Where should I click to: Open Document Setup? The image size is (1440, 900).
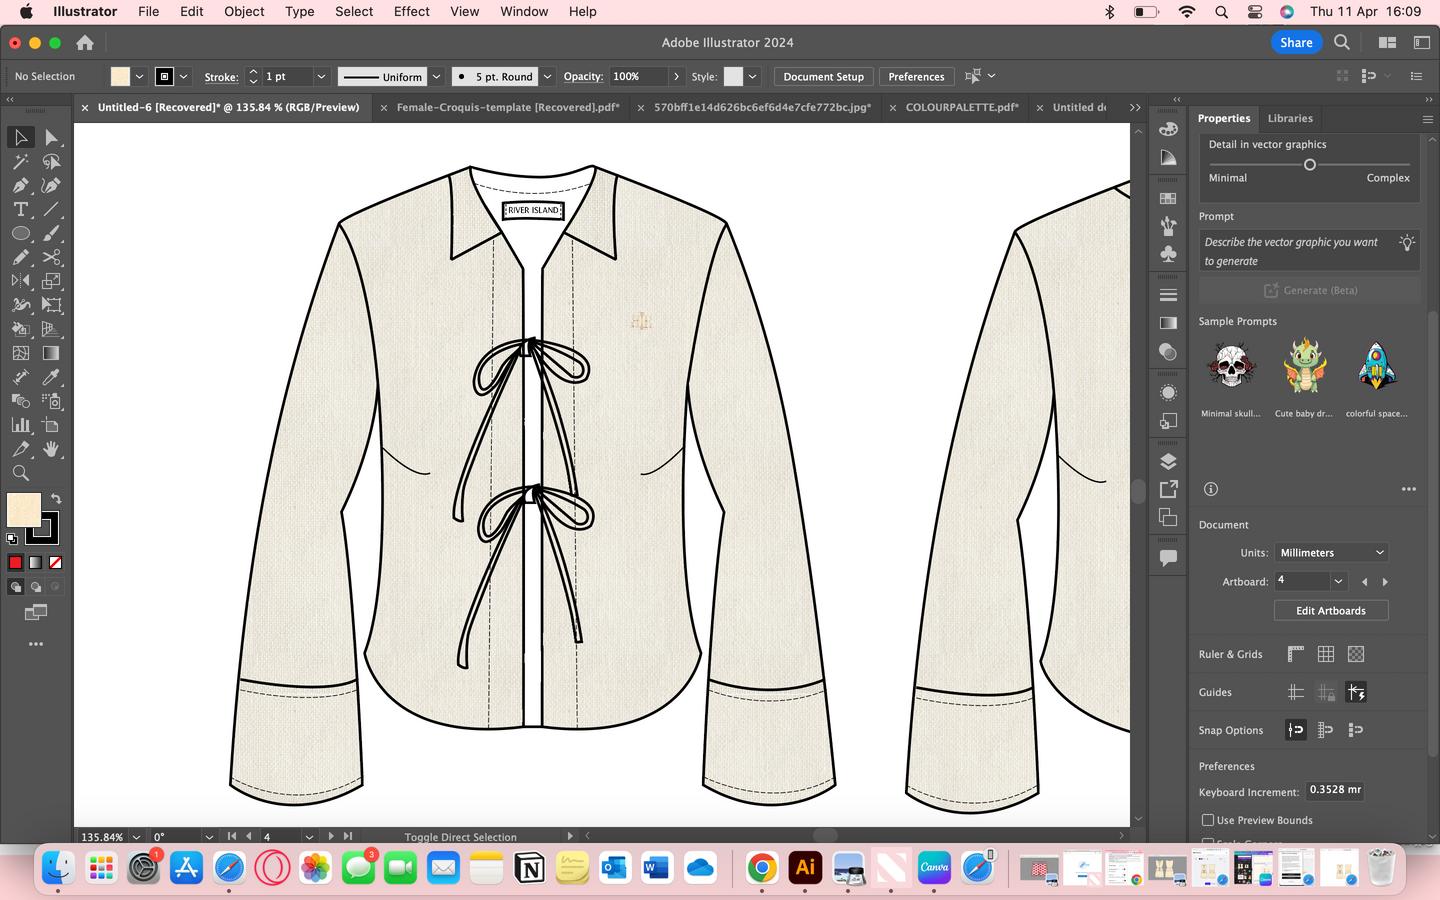click(823, 76)
